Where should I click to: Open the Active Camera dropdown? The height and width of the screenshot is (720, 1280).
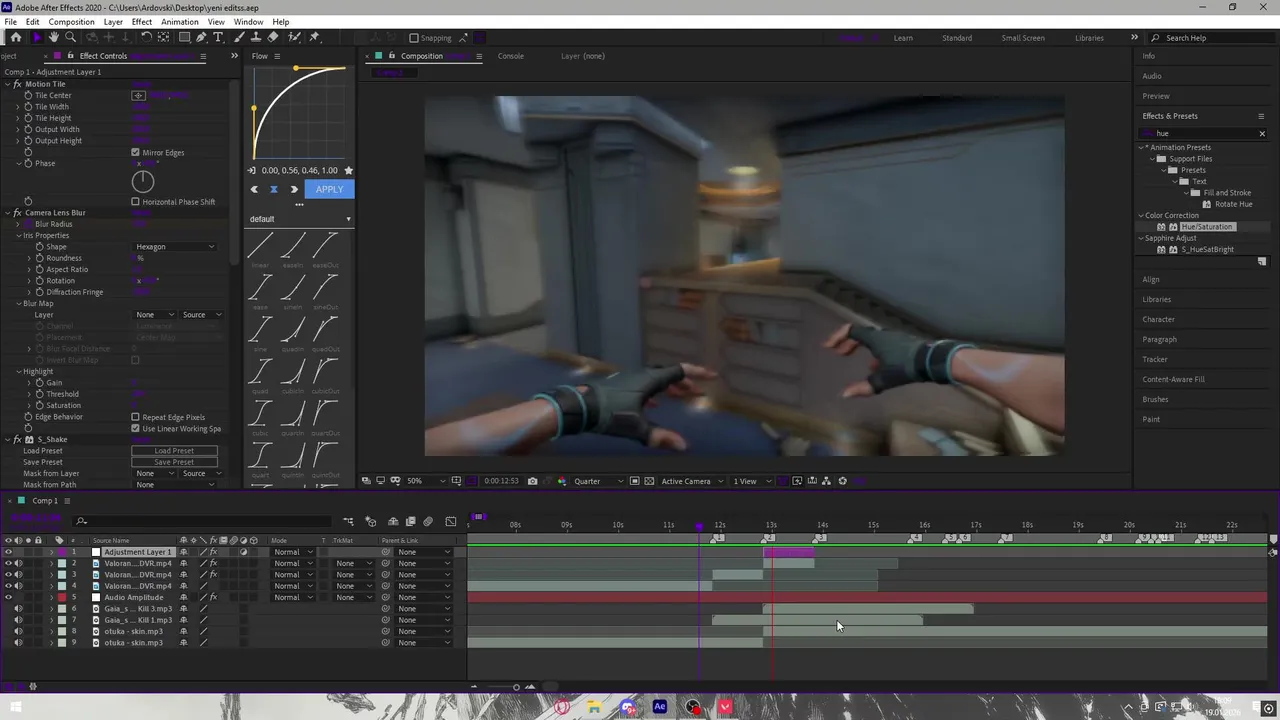[x=691, y=481]
